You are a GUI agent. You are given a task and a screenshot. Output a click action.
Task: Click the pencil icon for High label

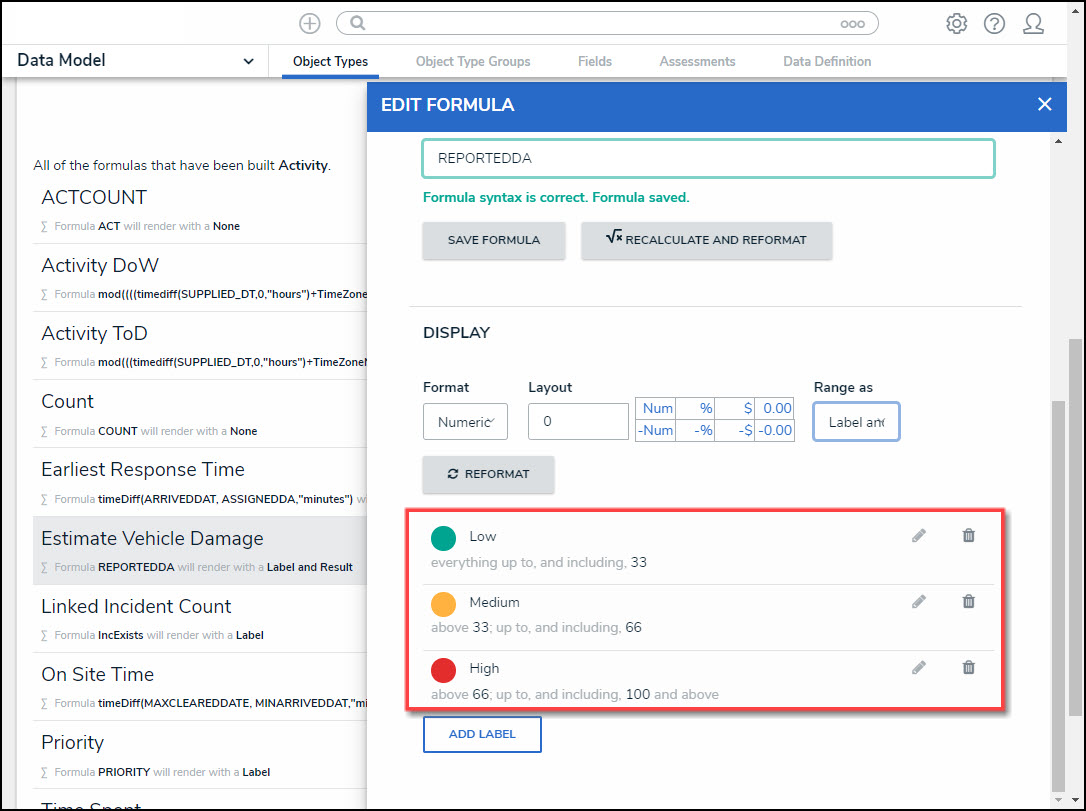[x=919, y=668]
